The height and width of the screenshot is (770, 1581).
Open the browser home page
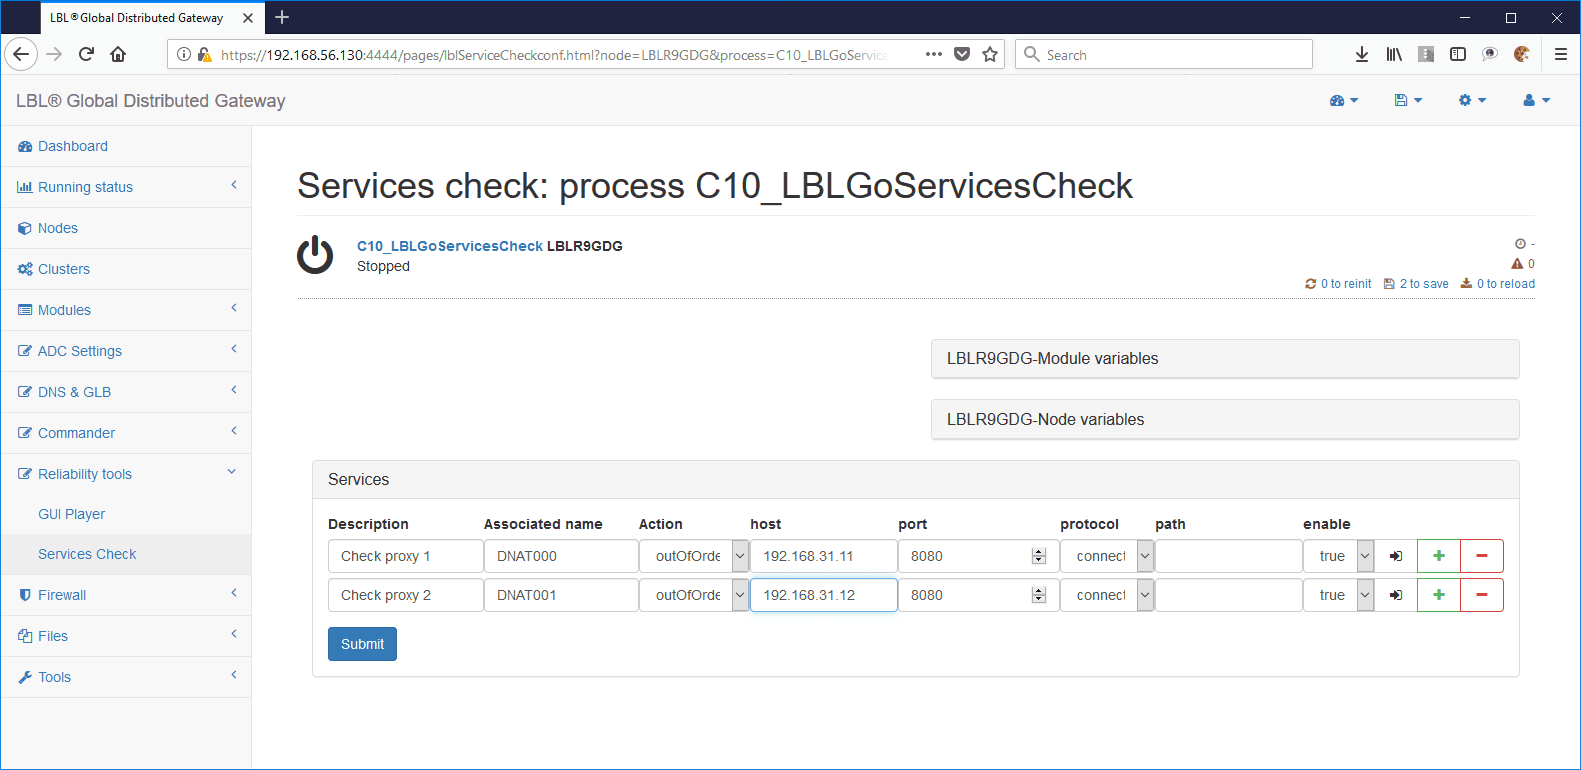coord(118,54)
